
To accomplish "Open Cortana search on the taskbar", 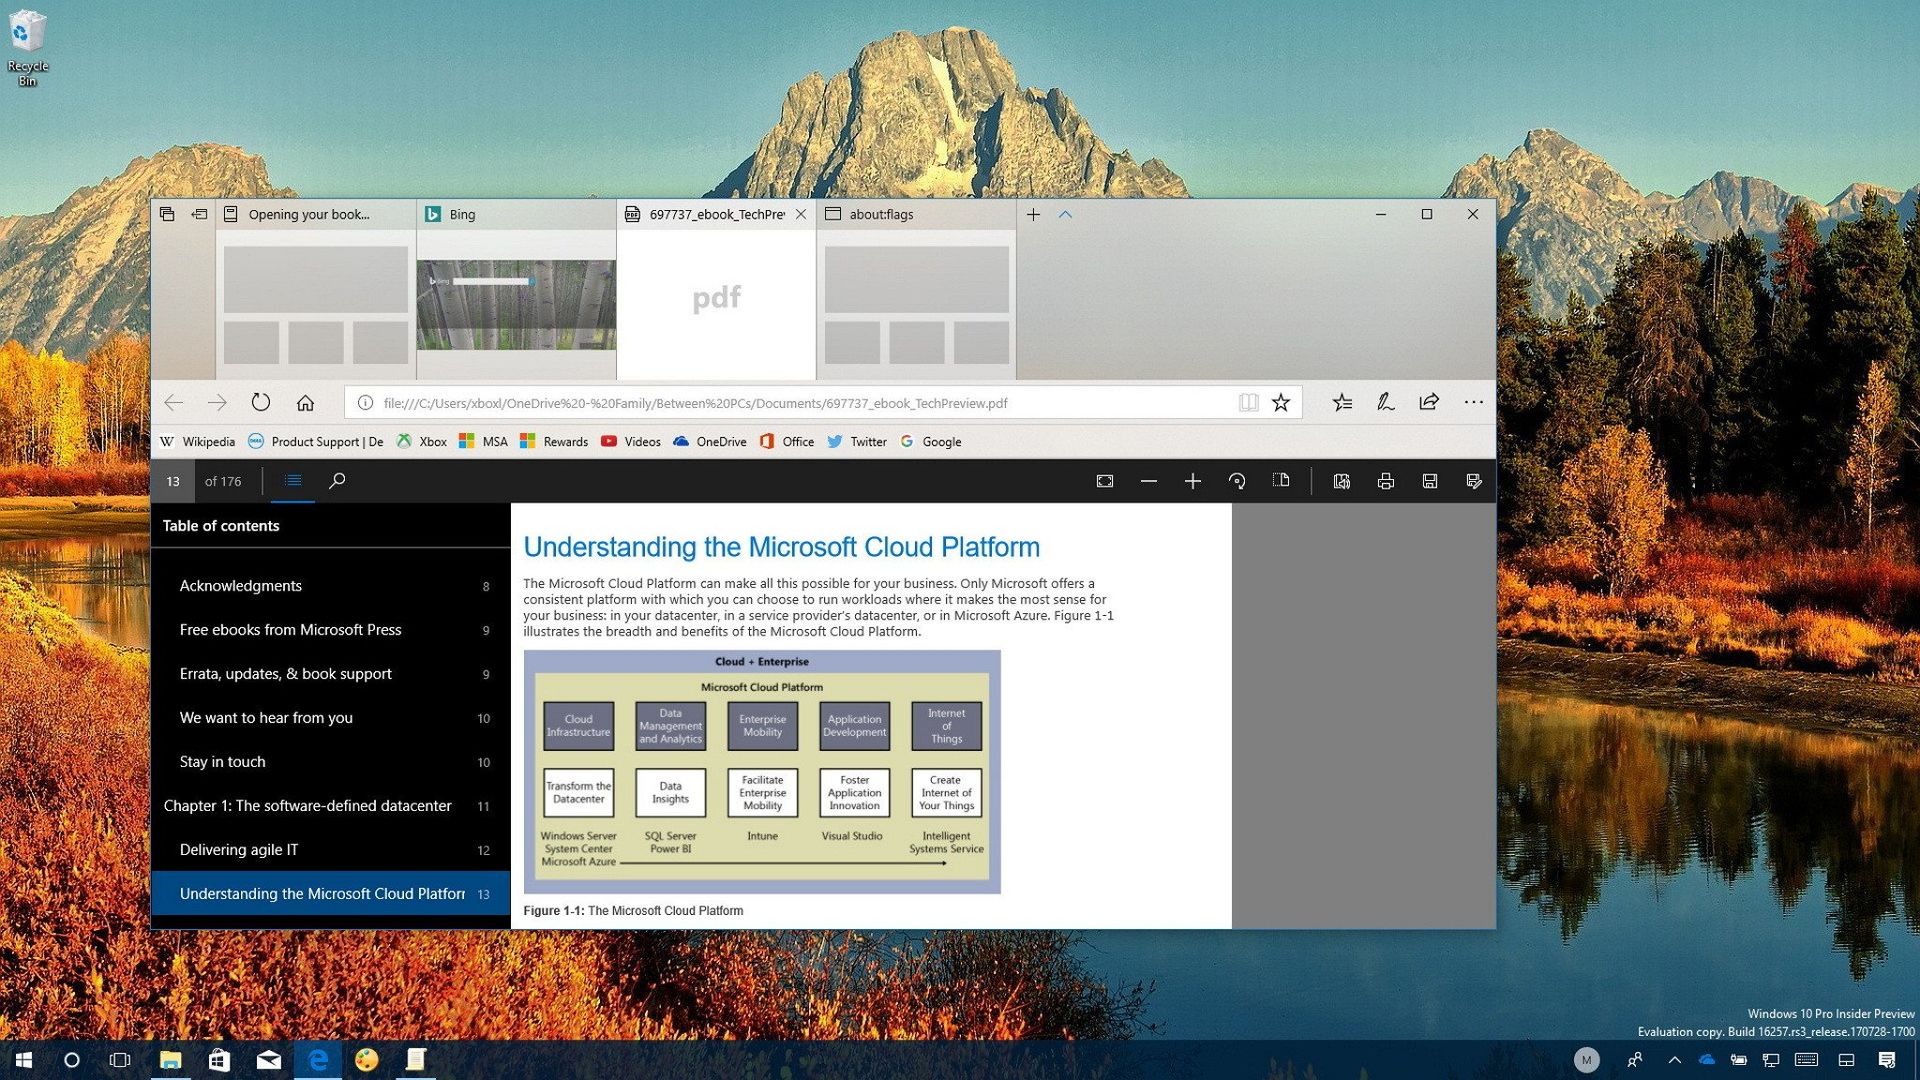I will click(71, 1060).
